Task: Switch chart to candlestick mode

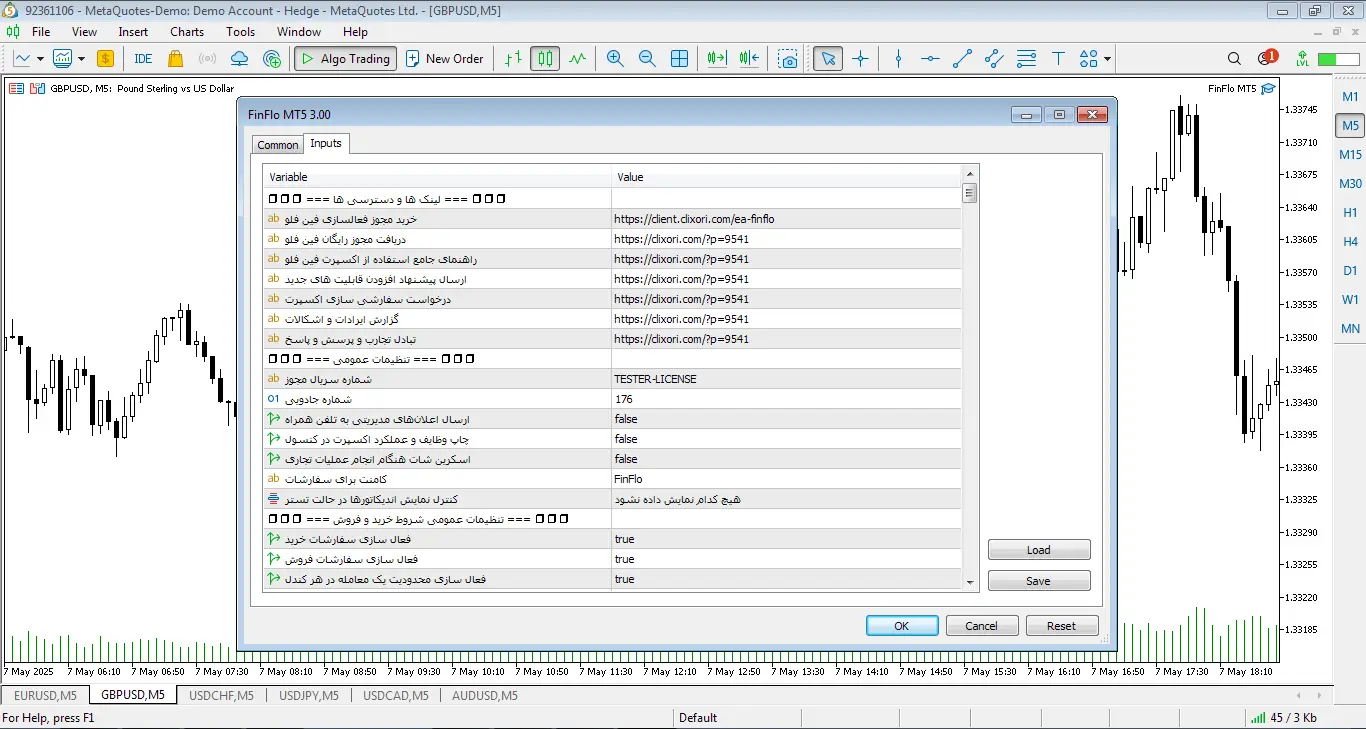Action: [x=545, y=59]
